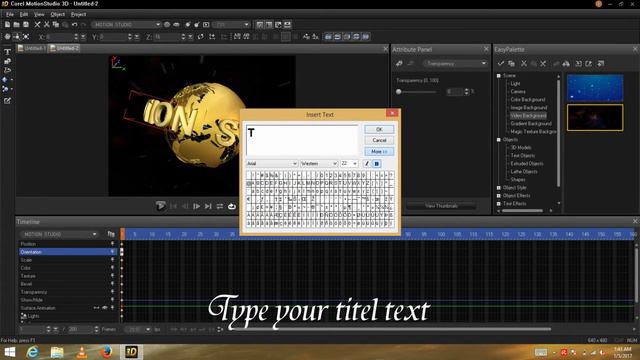Viewport: 640px width, 360px height.
Task: Collapse the Objects tree node in EasyPalette
Action: (498, 140)
